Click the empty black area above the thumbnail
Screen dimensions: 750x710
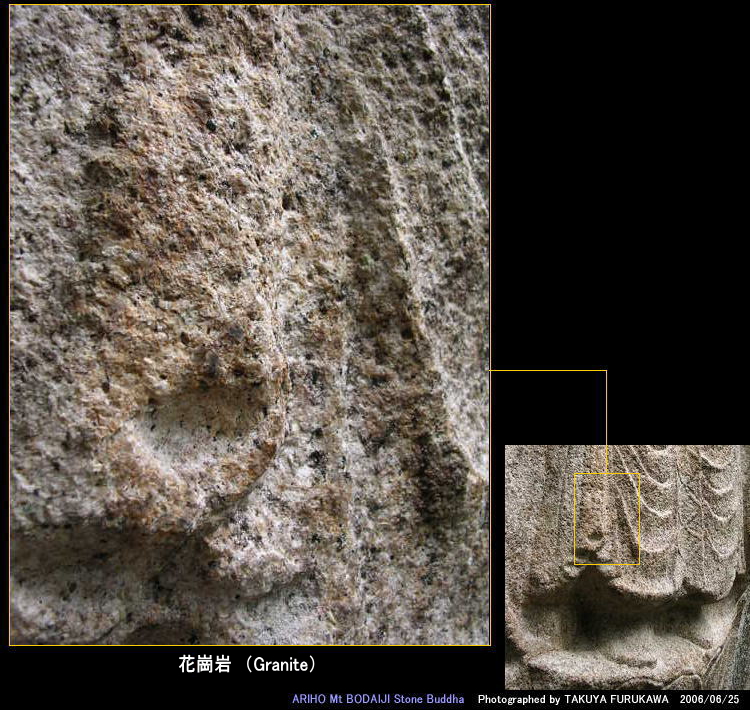[x=620, y=200]
